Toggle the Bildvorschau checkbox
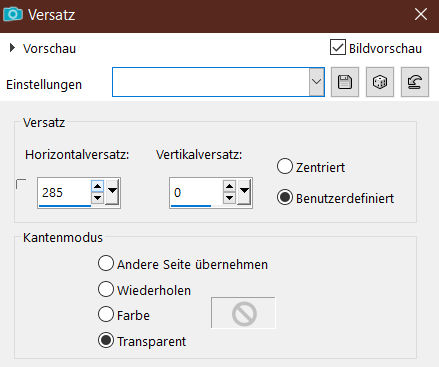The image size is (439, 367). (x=338, y=47)
